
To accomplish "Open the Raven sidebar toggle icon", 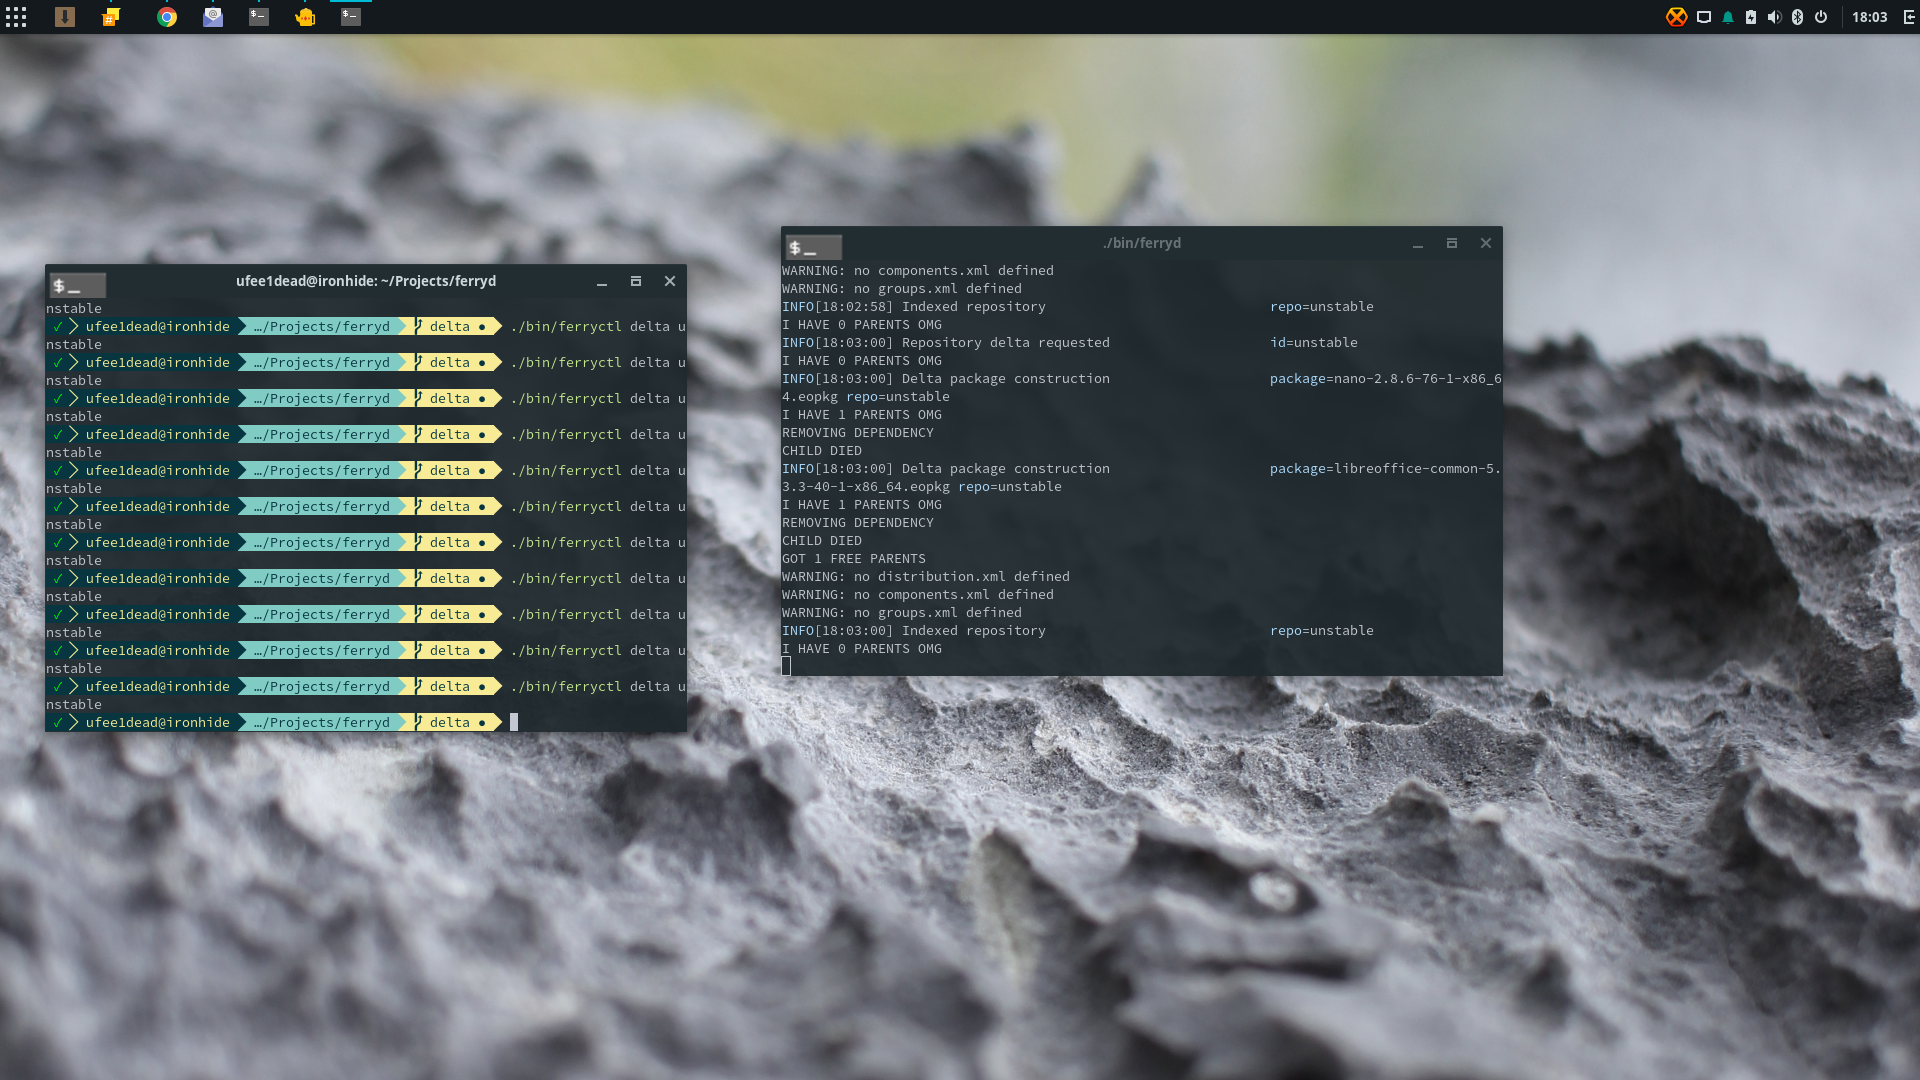I will point(1909,17).
